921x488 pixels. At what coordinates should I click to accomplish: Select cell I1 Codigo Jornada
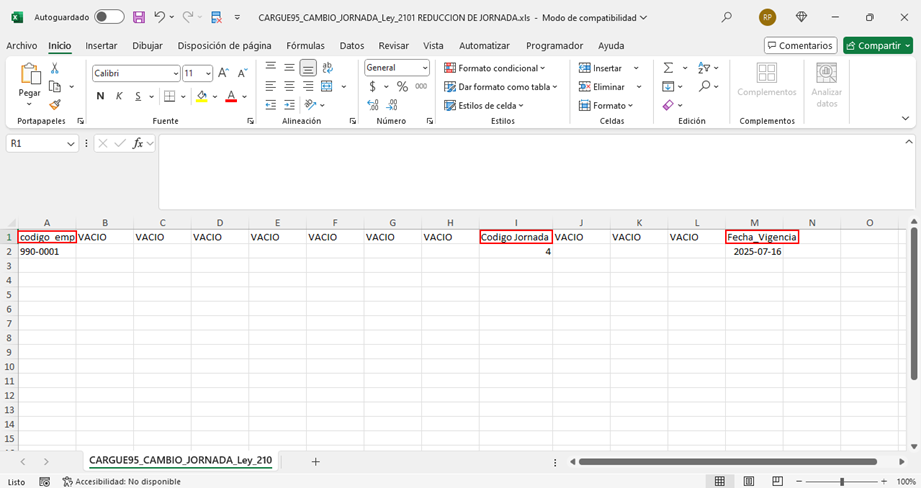[515, 237]
